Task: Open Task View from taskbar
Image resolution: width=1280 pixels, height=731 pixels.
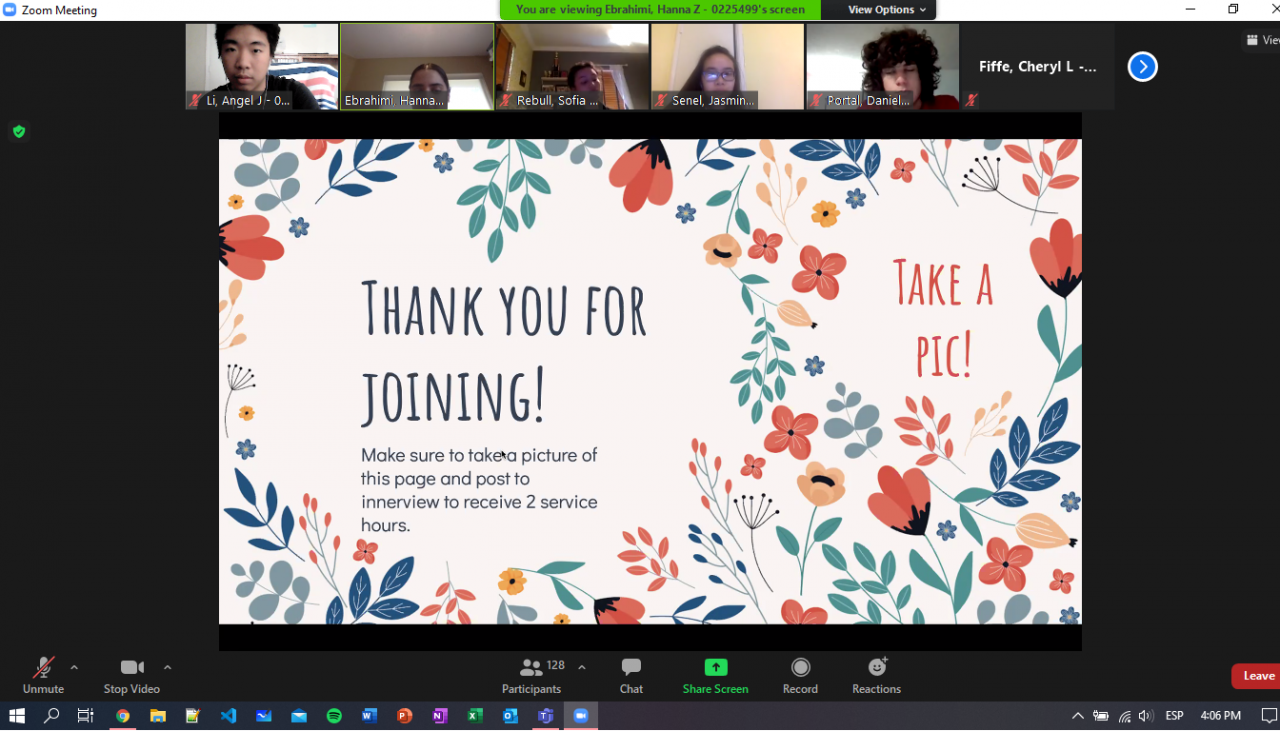Action: (86, 716)
